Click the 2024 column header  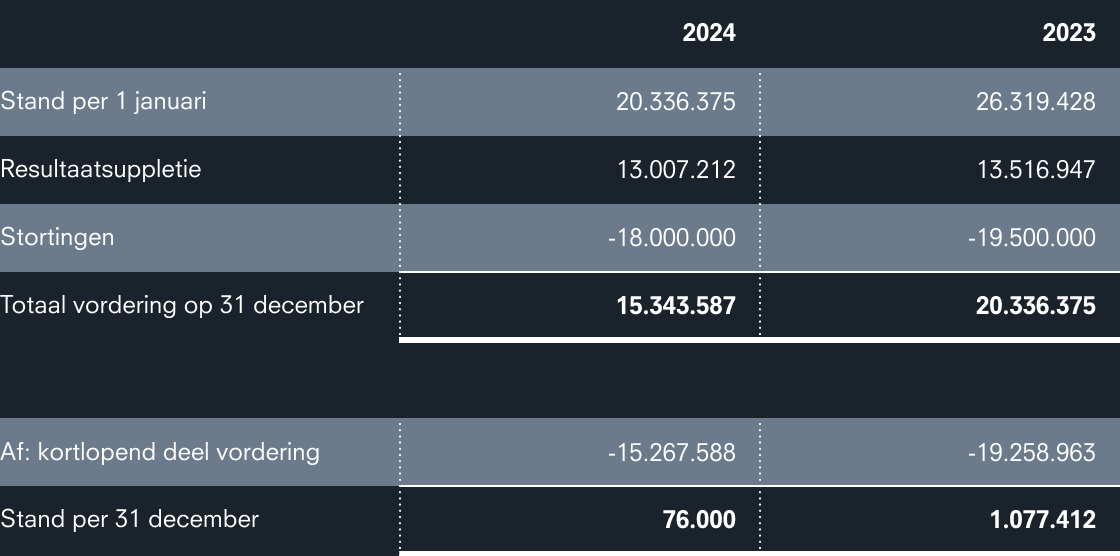(708, 33)
